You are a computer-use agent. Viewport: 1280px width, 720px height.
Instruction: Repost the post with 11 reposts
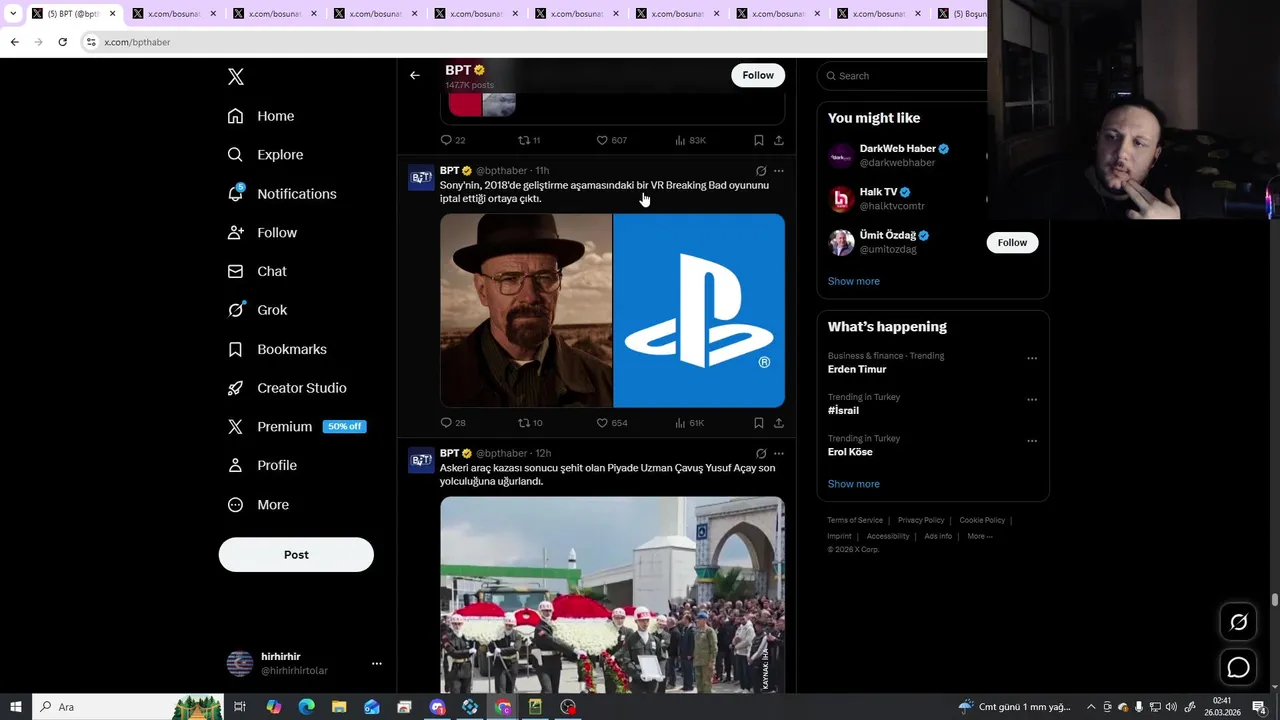point(529,140)
